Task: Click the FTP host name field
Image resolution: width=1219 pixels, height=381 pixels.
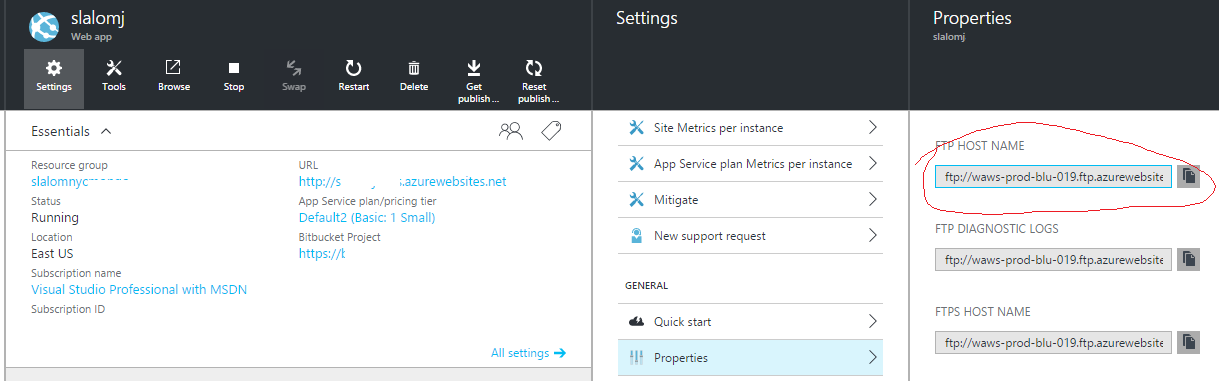Action: (x=1053, y=176)
